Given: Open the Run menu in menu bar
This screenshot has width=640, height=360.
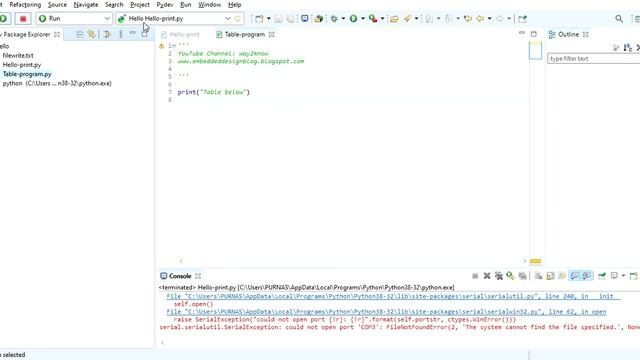Looking at the screenshot, I should pyautogui.click(x=186, y=4).
